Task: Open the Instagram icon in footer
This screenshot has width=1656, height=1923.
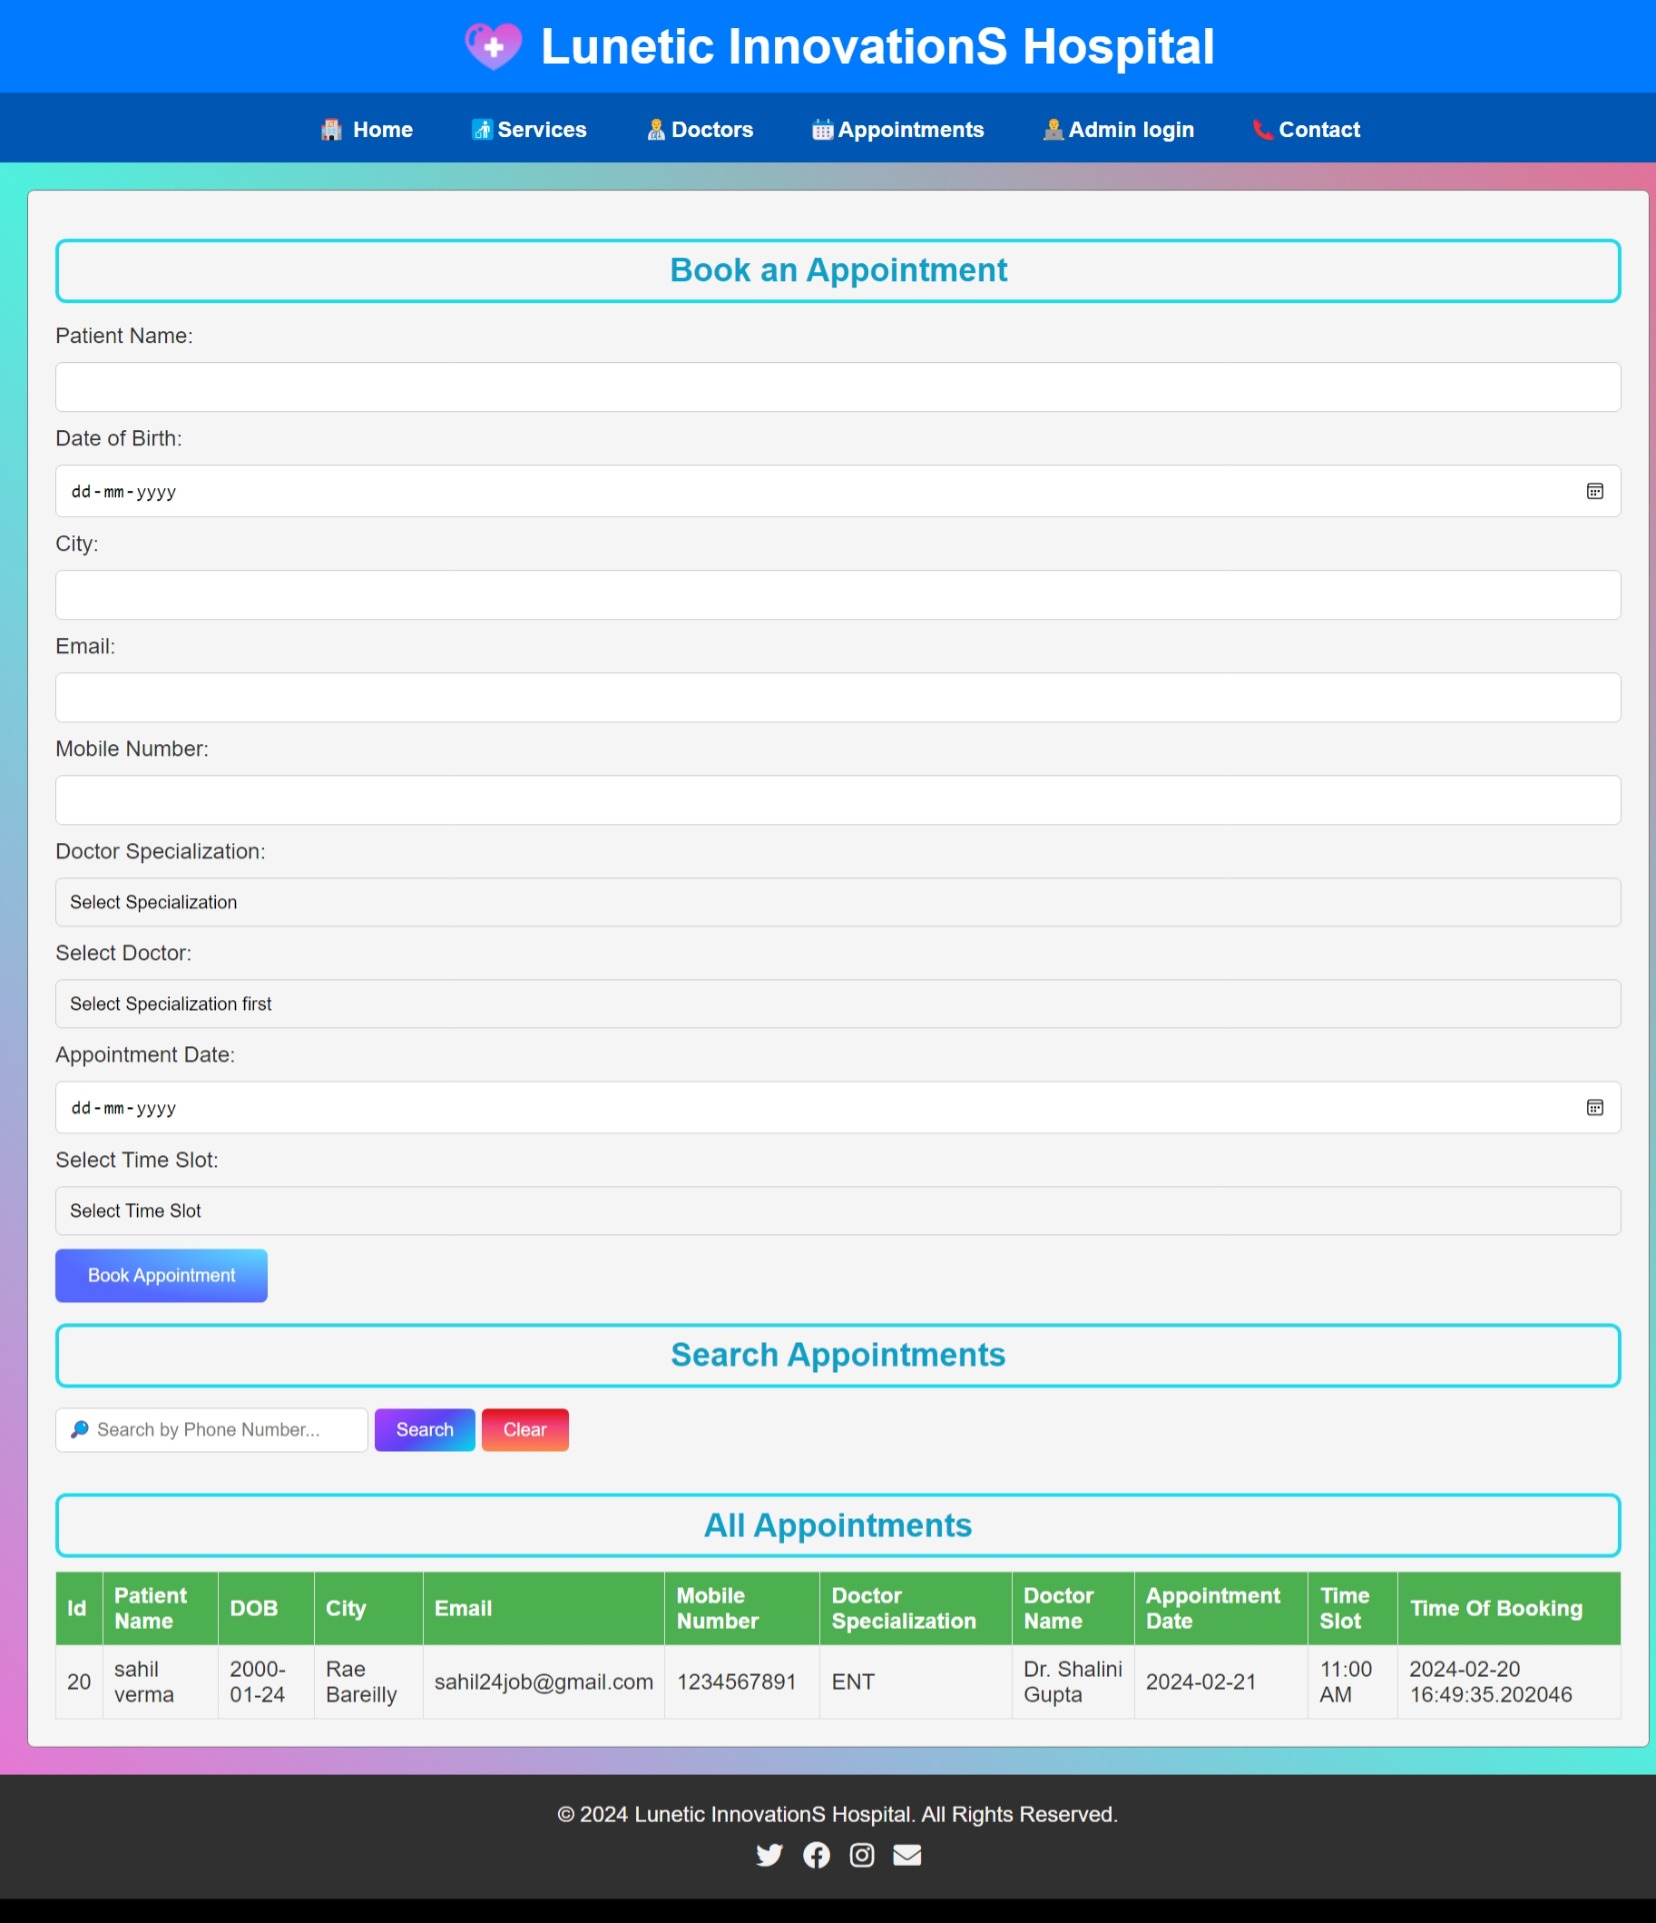Action: pyautogui.click(x=861, y=1855)
